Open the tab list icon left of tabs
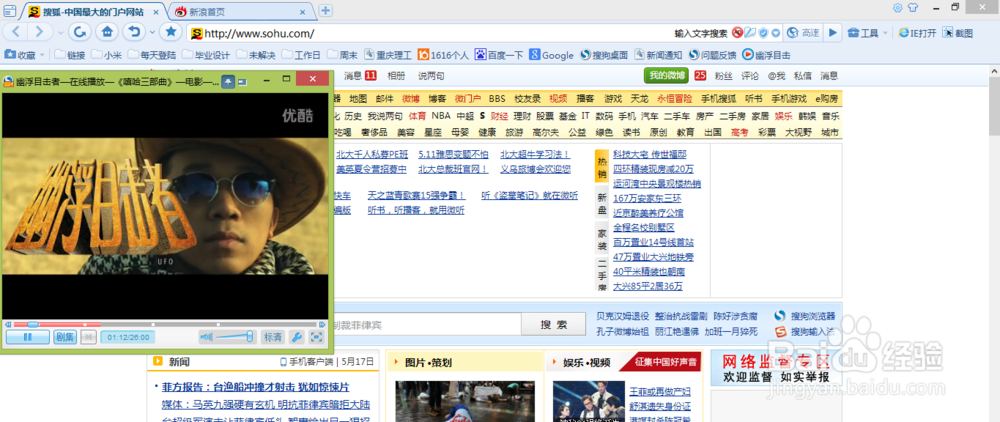Image resolution: width=1000 pixels, height=422 pixels. click(x=11, y=10)
